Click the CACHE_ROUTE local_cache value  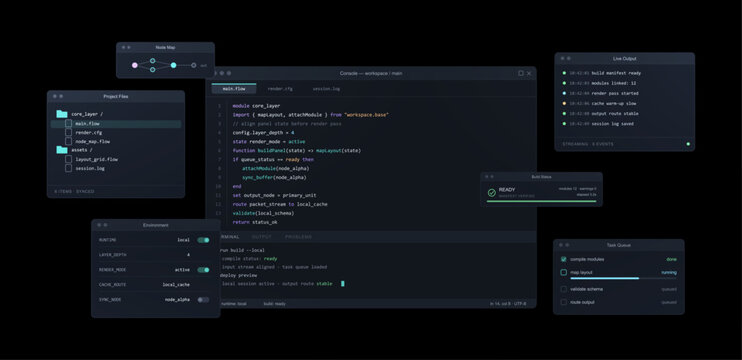click(176, 285)
